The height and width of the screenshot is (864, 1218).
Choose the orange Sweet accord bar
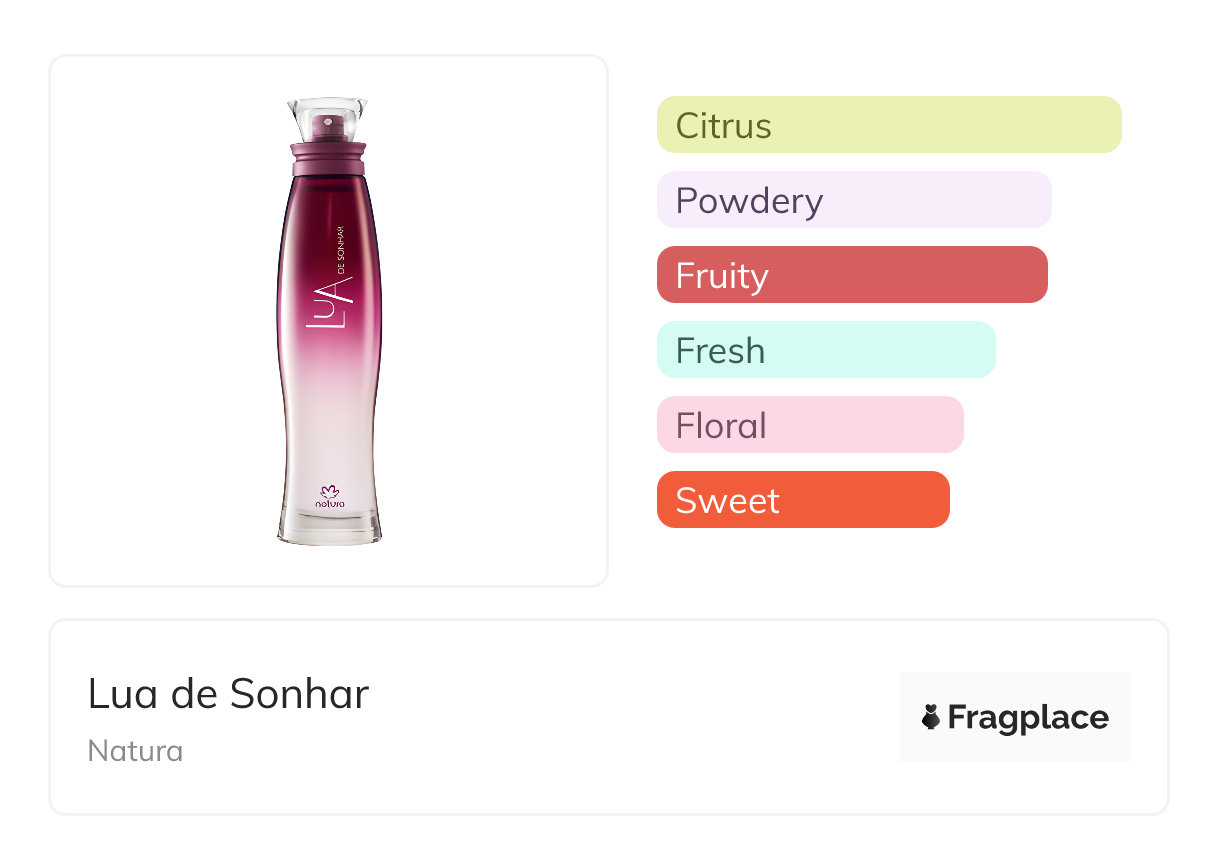[x=802, y=500]
